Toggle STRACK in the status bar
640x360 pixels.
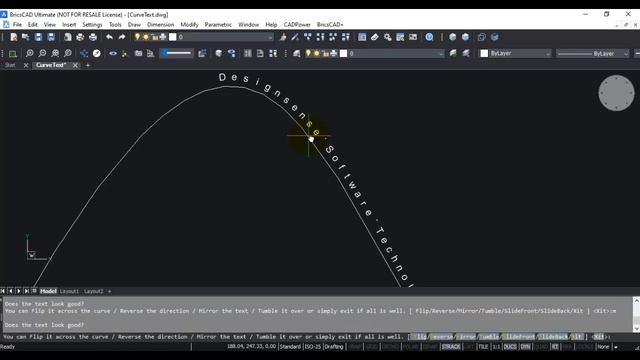coord(451,347)
